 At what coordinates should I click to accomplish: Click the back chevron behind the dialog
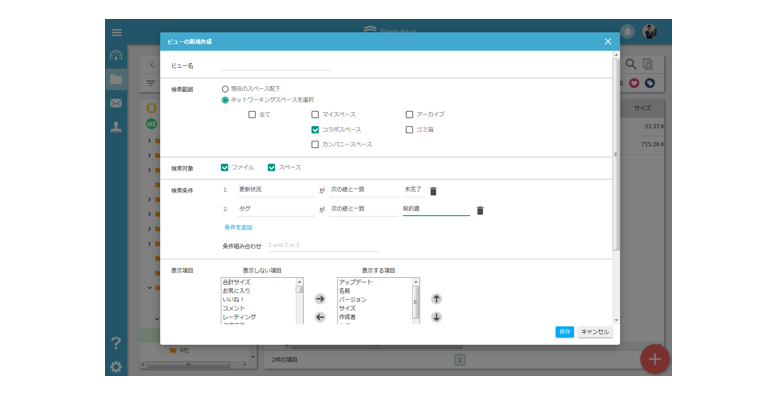[152, 65]
